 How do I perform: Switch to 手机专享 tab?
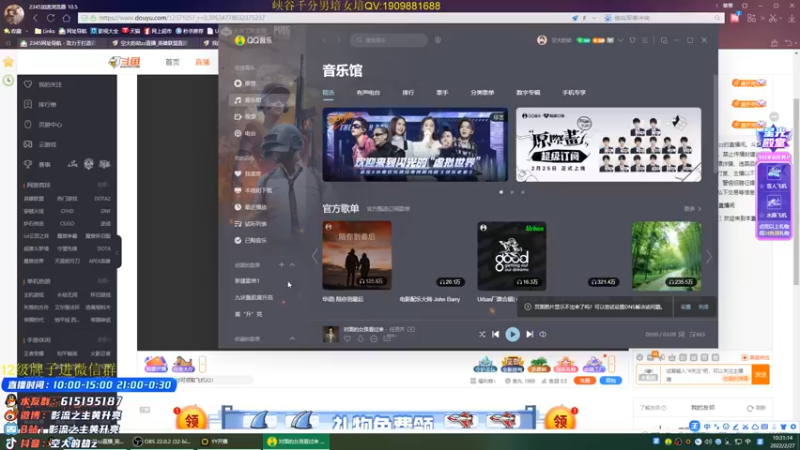574,93
